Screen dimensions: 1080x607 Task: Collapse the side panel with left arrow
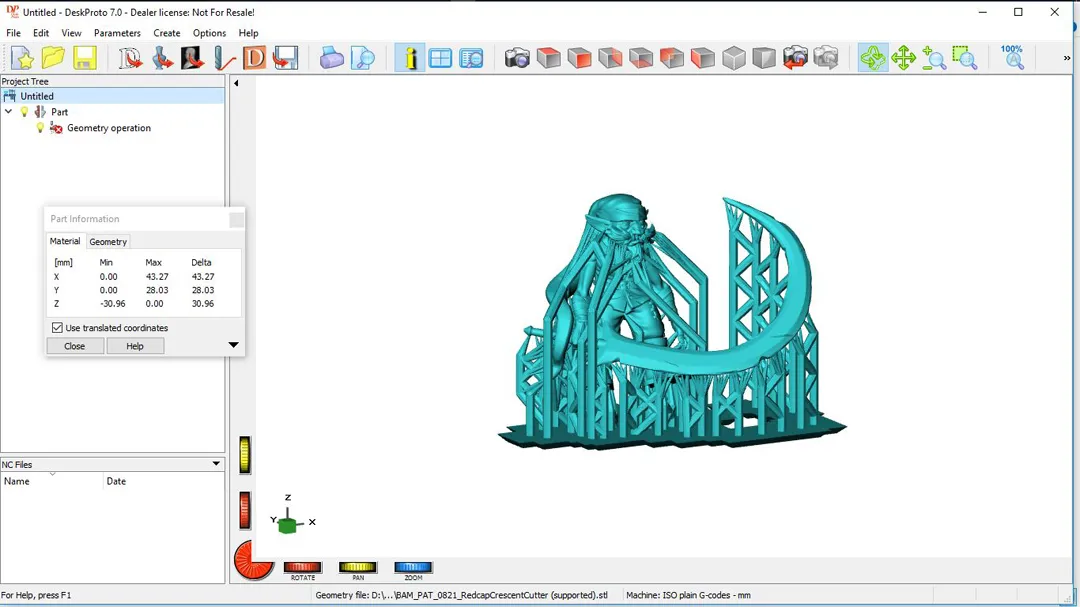(236, 83)
